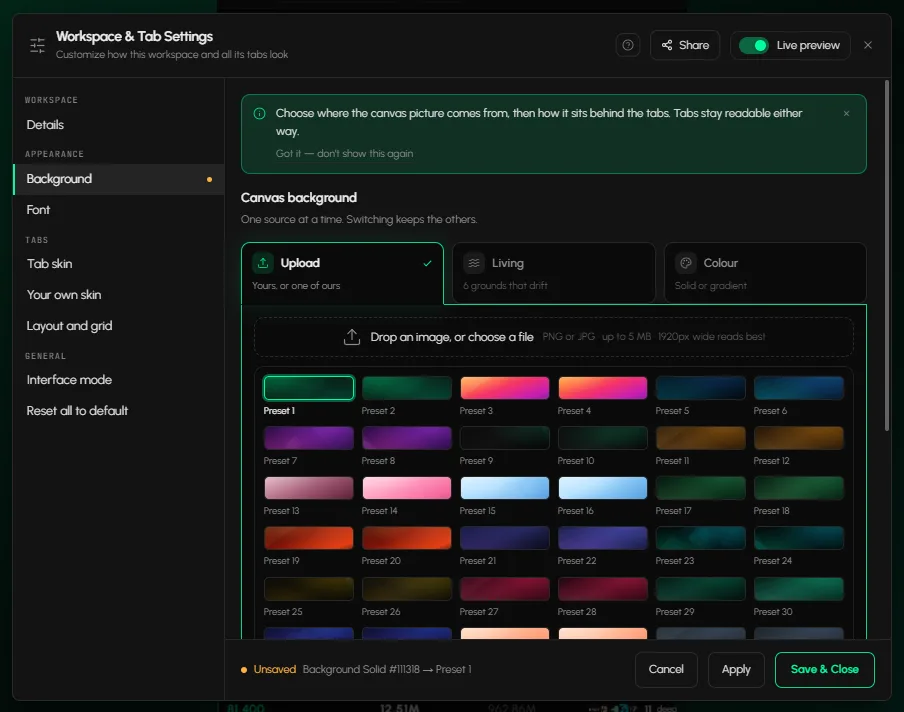Select Background in the sidebar
The width and height of the screenshot is (904, 712).
(x=119, y=179)
